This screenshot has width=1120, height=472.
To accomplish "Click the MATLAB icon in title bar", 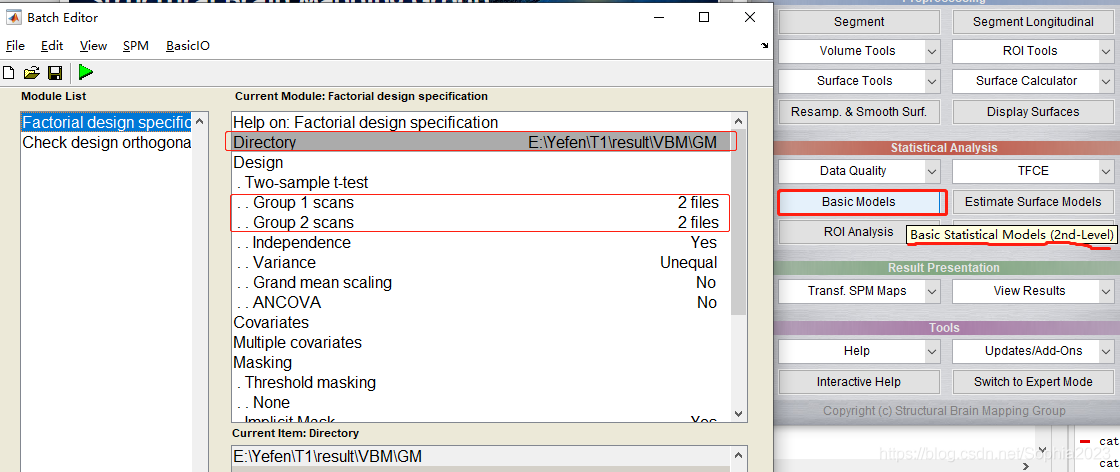I will (14, 17).
